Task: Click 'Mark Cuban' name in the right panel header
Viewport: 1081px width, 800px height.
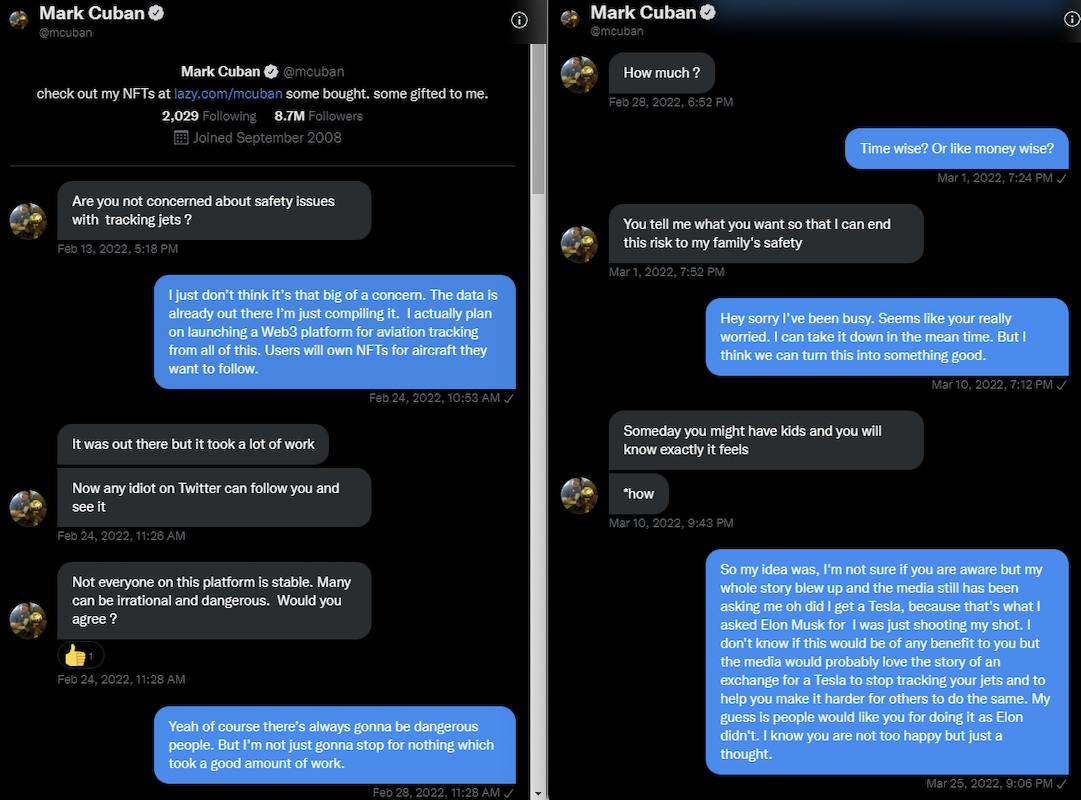Action: pyautogui.click(x=643, y=12)
